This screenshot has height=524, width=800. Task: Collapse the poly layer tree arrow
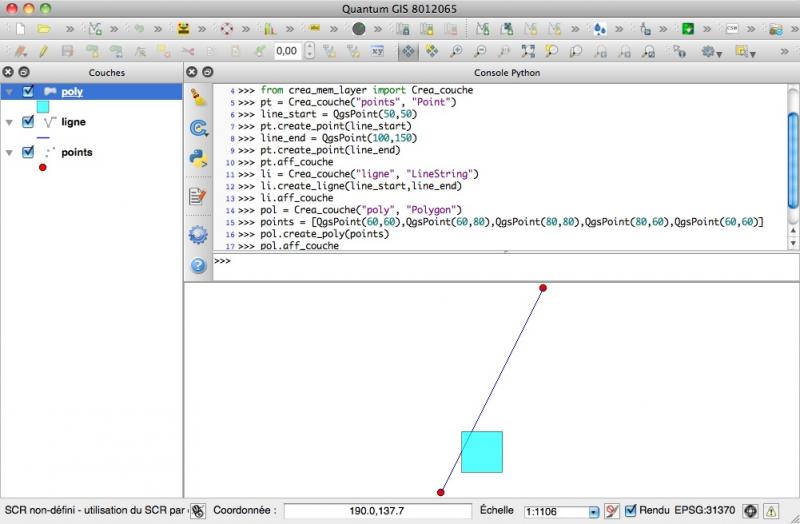9,92
